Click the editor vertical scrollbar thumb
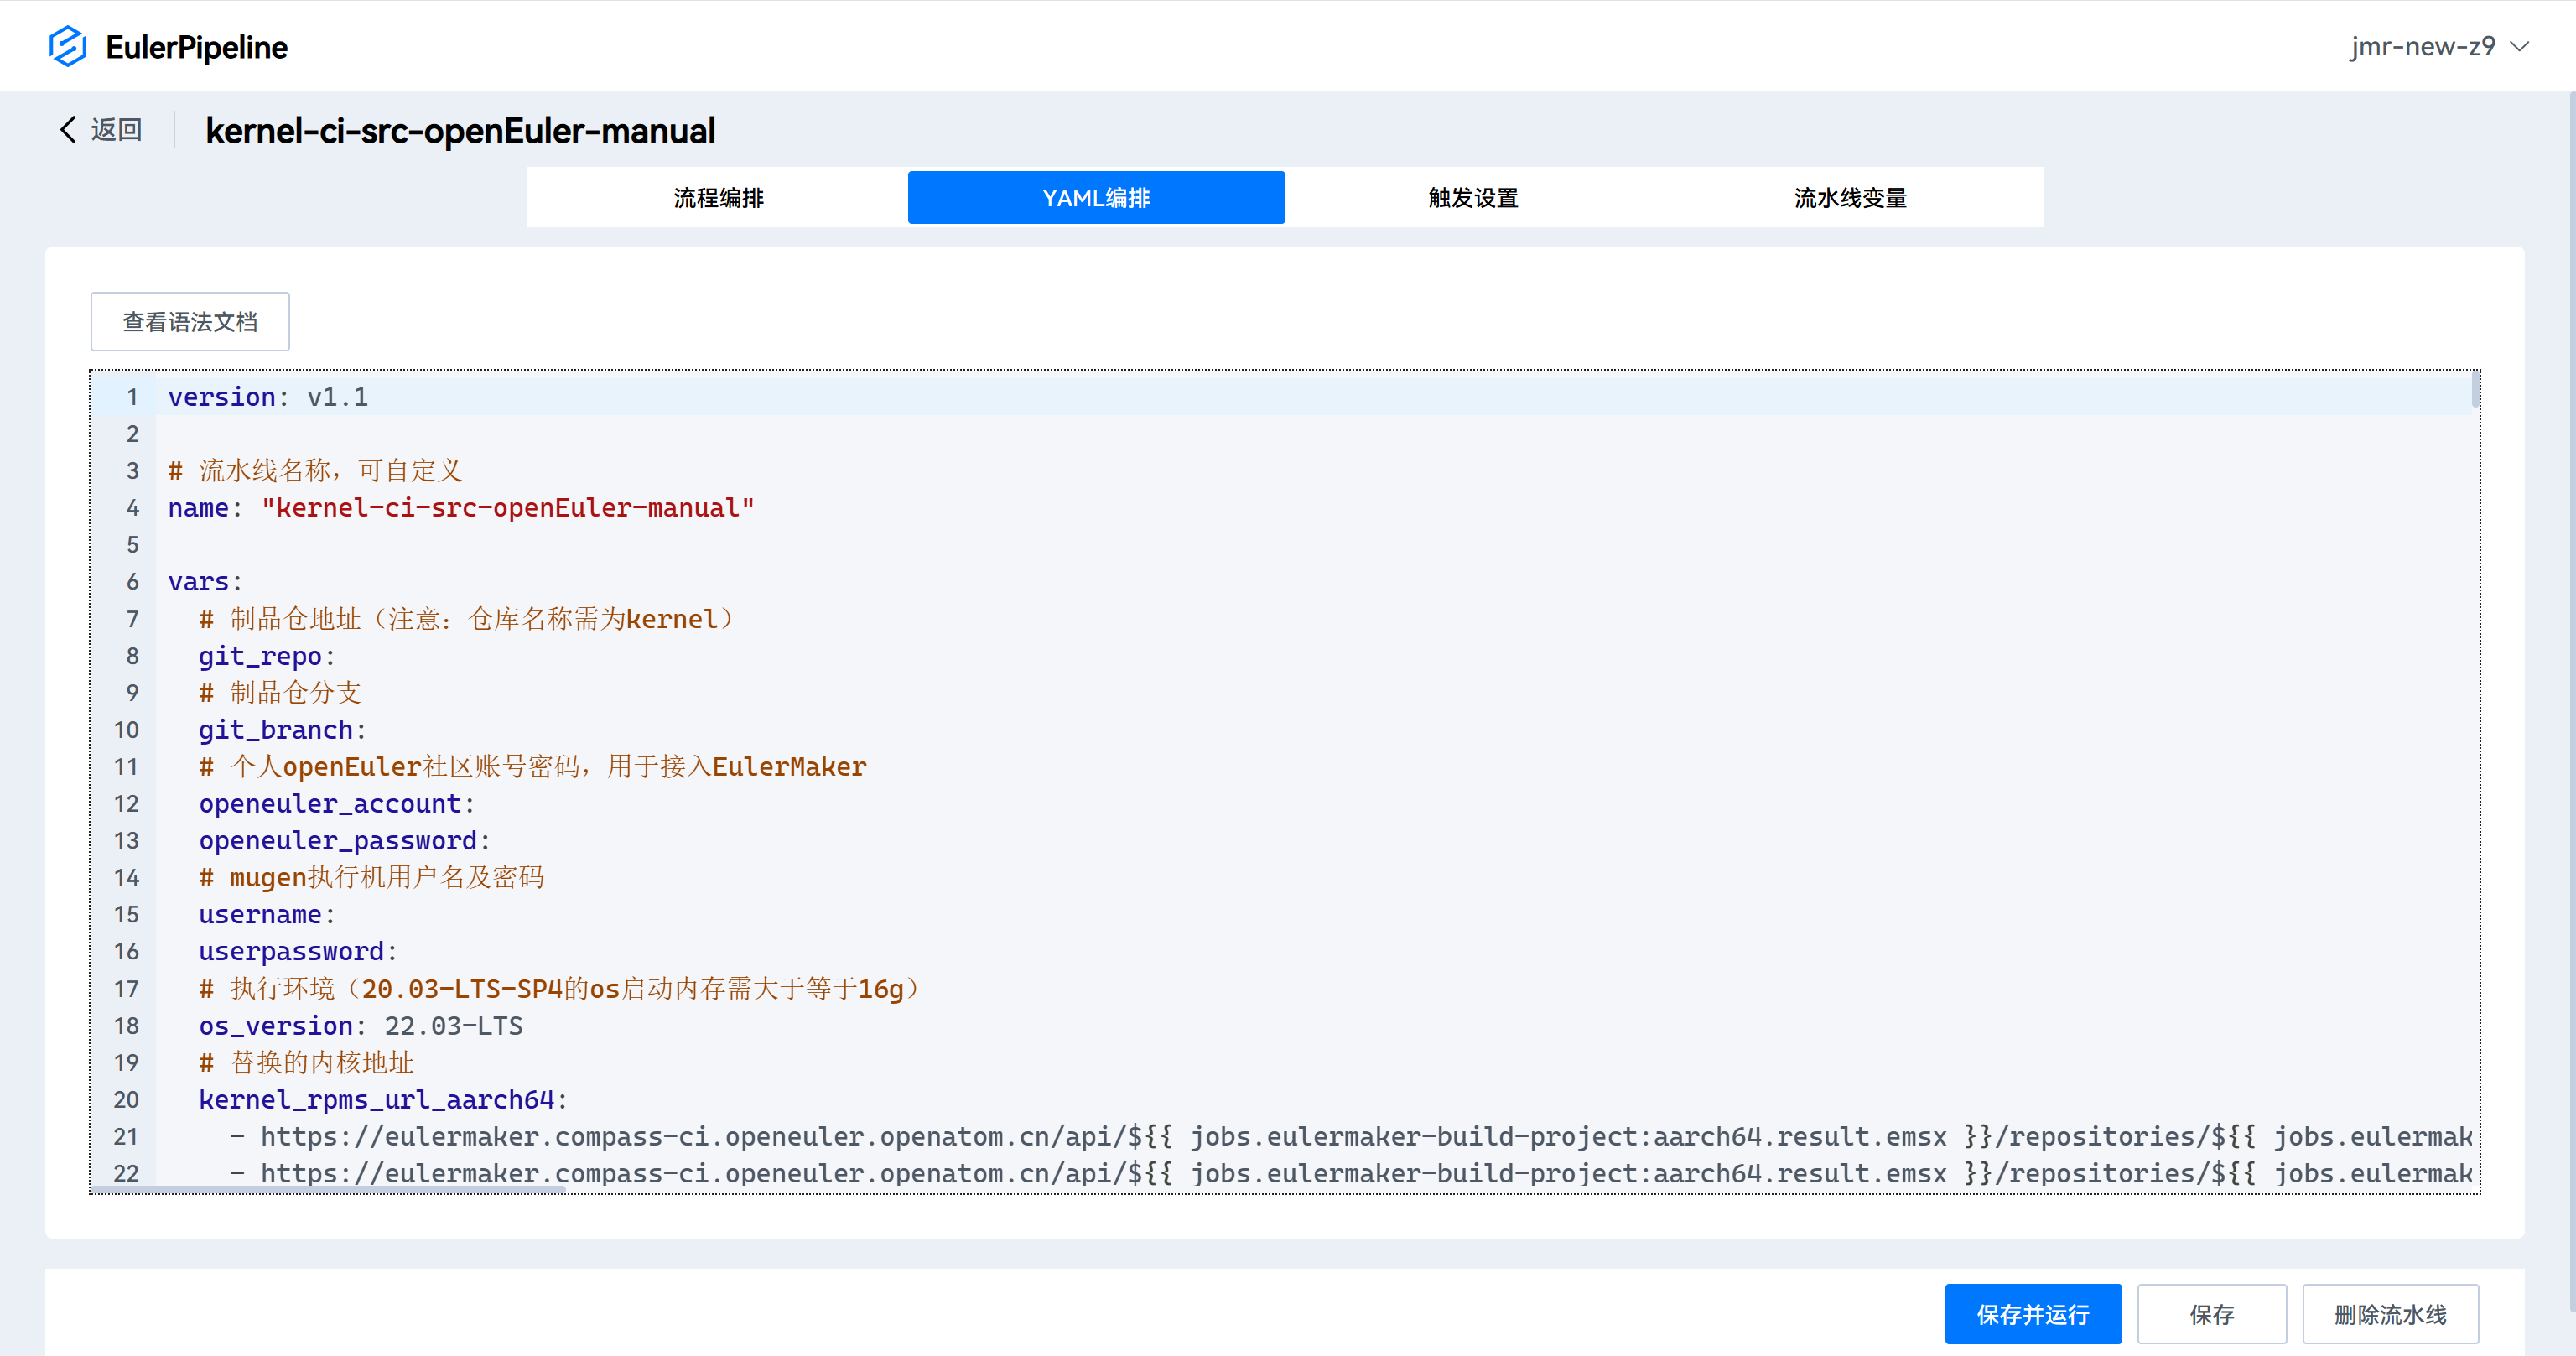2576x1356 pixels. click(2475, 390)
